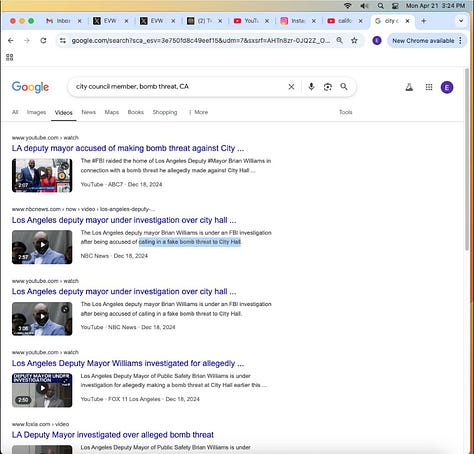Open Google apps grid icon
This screenshot has height=454, width=474.
(x=429, y=87)
